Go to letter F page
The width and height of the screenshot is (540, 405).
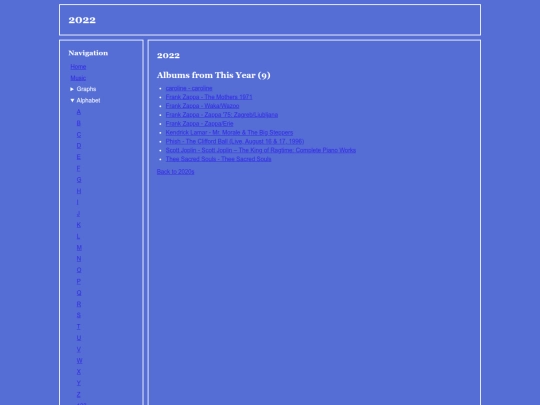click(79, 168)
